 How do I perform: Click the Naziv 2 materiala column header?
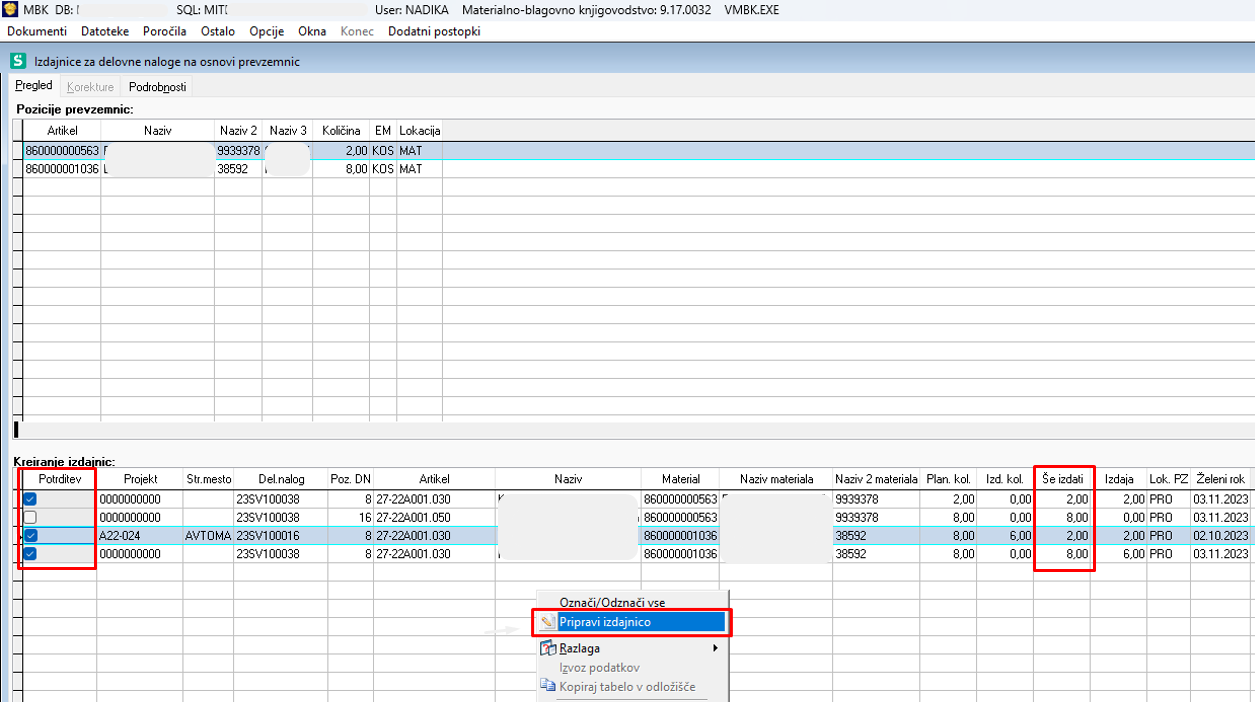coord(877,479)
